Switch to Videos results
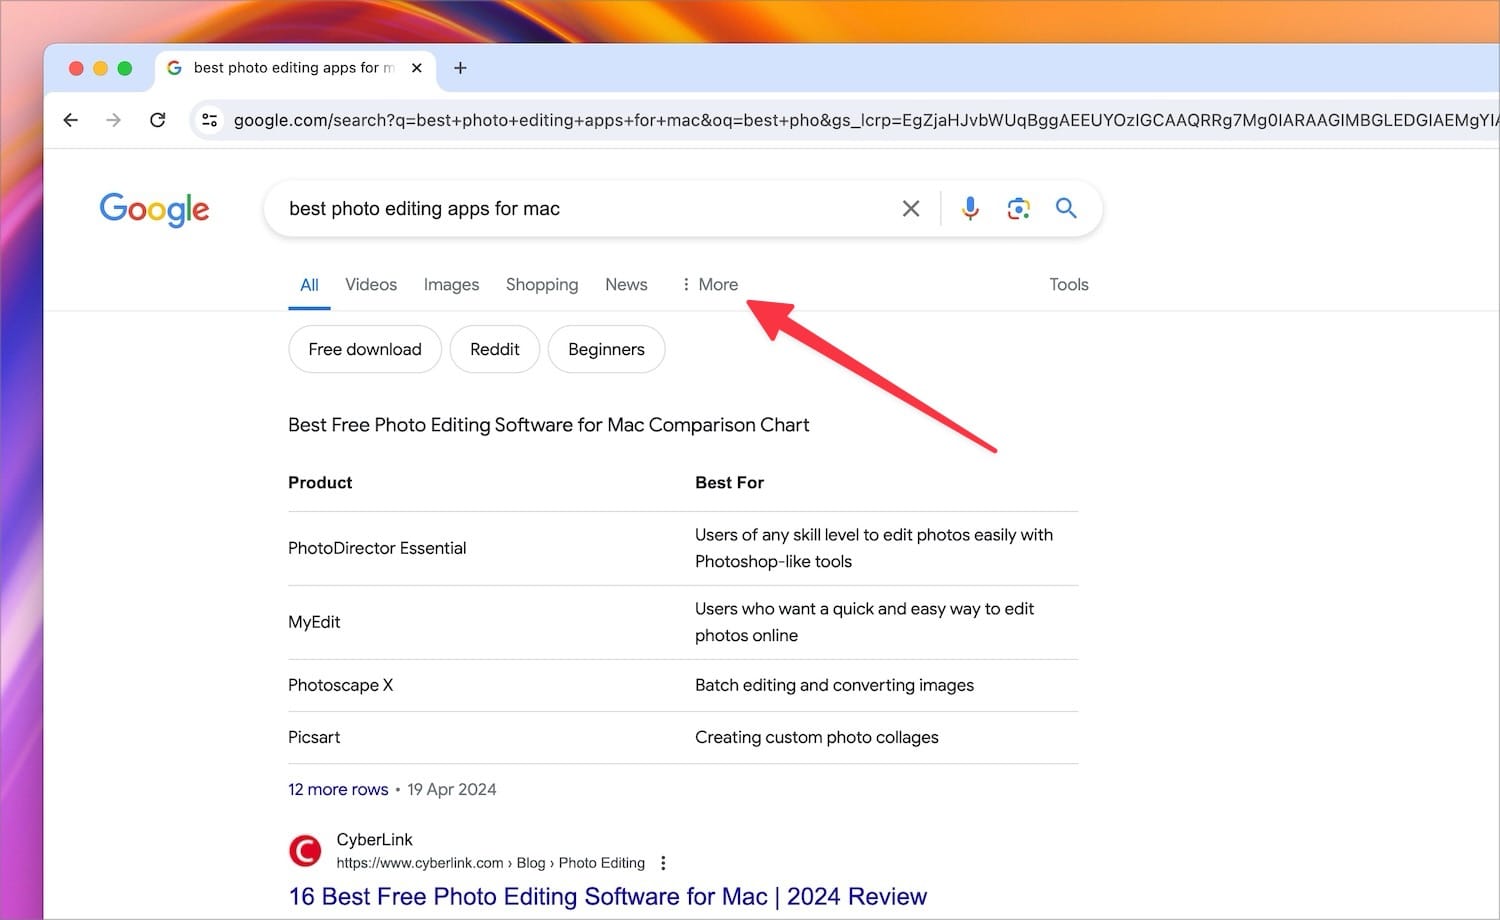 click(x=371, y=285)
